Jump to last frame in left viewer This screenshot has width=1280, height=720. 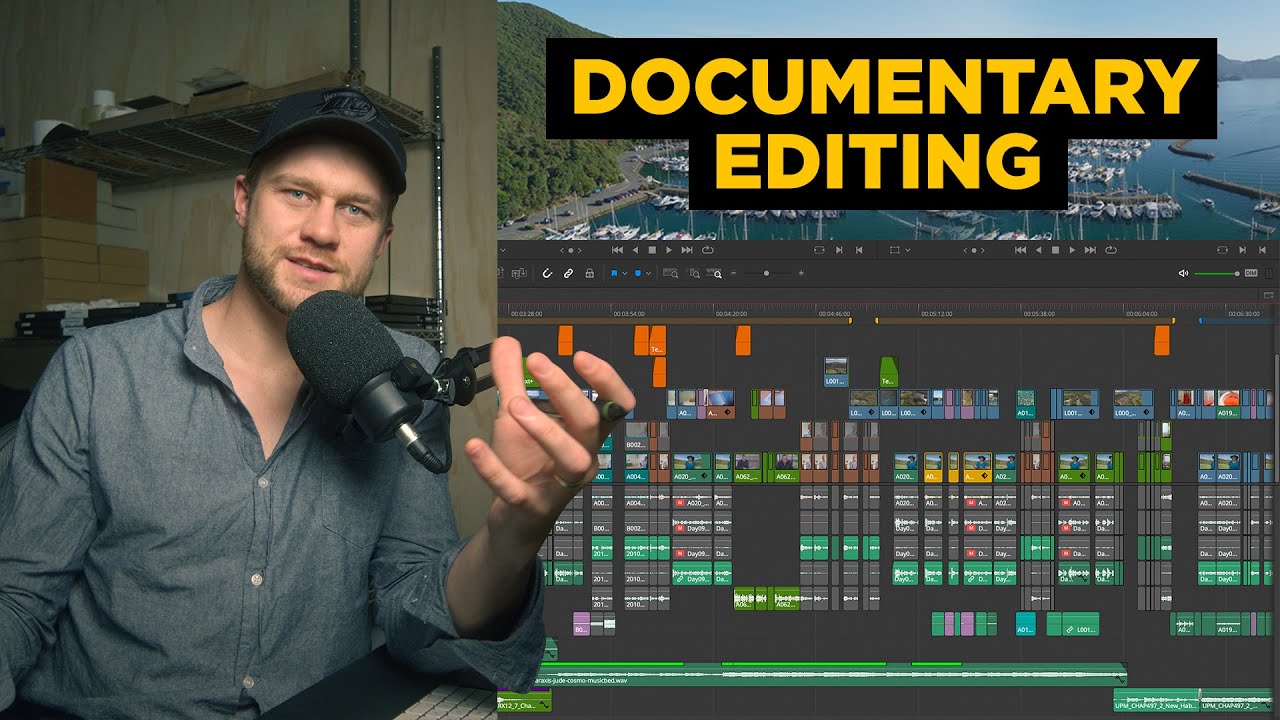(x=687, y=250)
